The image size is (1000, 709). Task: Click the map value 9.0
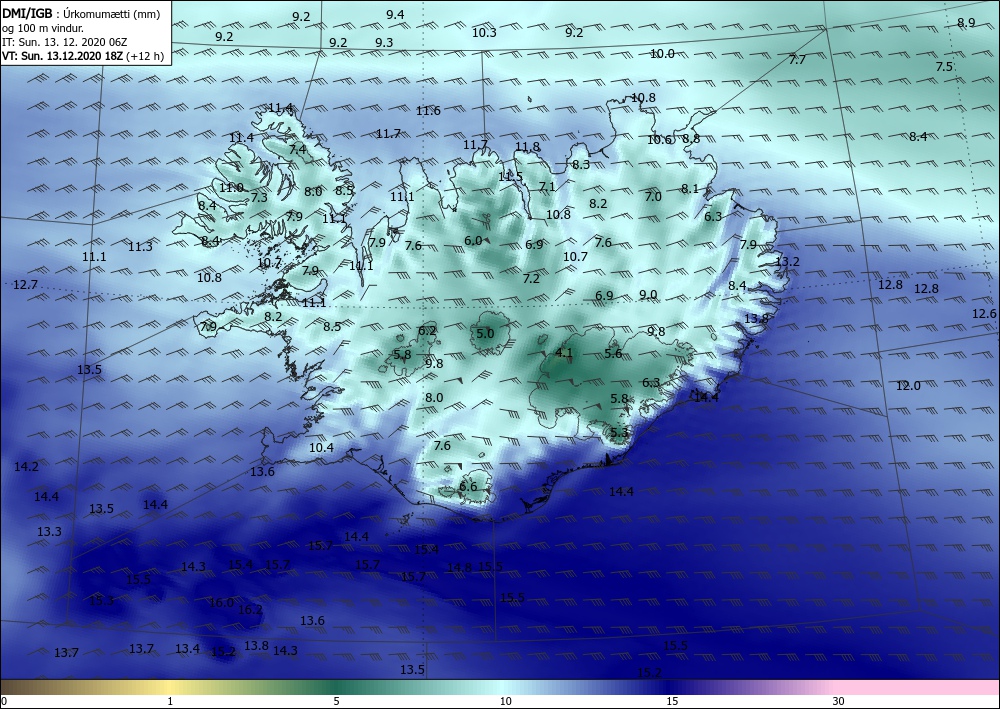(648, 295)
